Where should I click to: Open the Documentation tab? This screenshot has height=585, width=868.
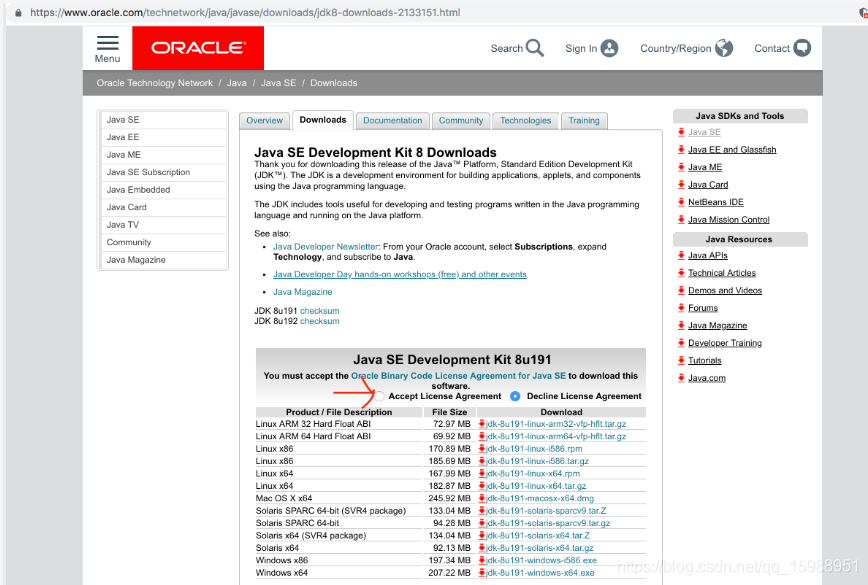(392, 120)
